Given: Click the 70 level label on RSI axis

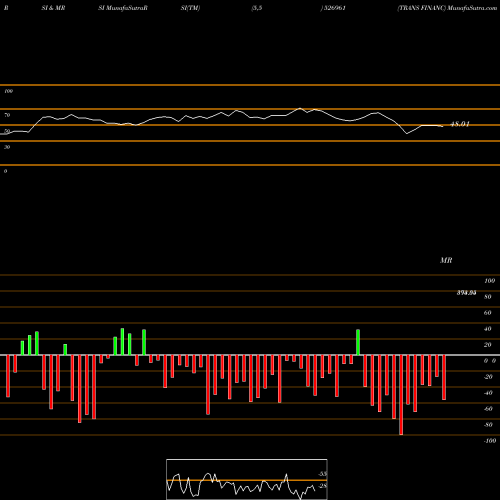Looking at the screenshot, I should coord(7,115).
